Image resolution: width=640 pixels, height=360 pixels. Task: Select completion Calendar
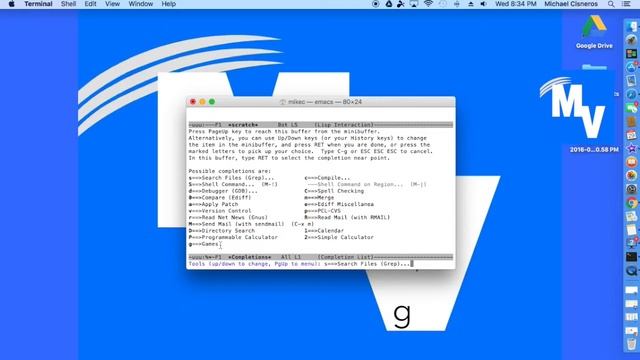(x=324, y=231)
